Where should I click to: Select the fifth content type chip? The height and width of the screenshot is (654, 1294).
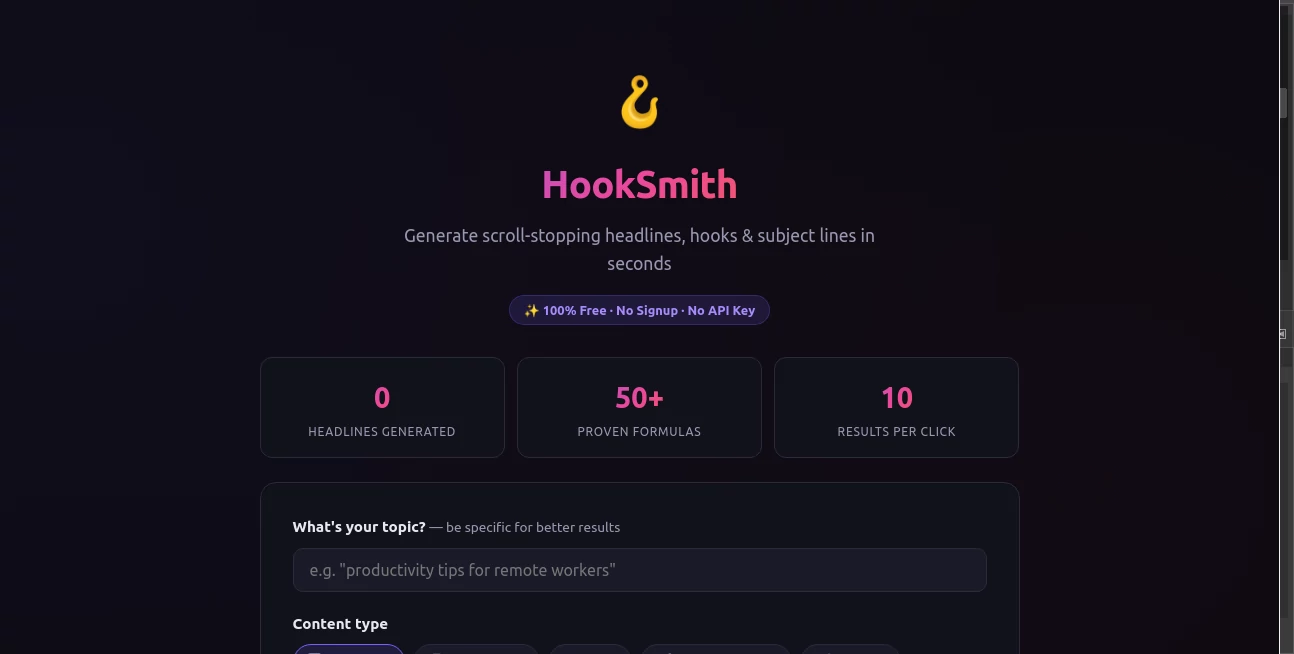point(850,652)
